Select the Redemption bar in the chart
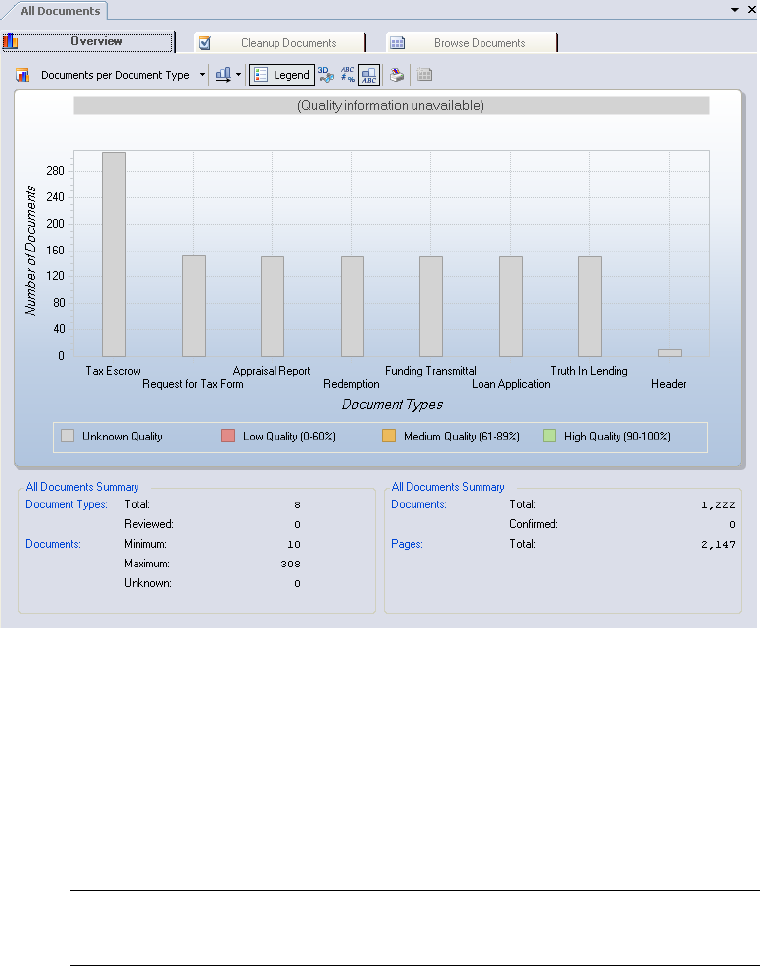Viewport: 760px width, 966px height. coord(352,306)
